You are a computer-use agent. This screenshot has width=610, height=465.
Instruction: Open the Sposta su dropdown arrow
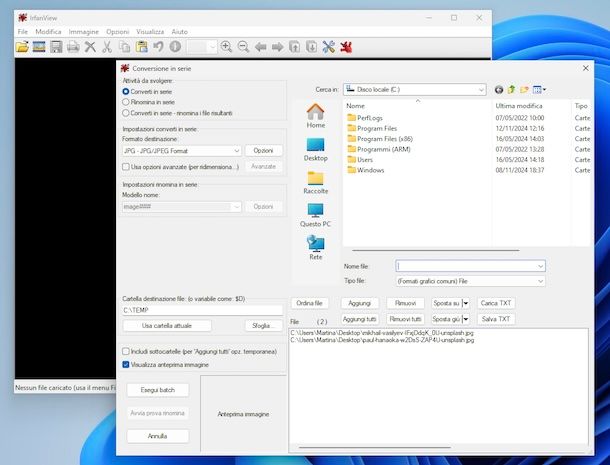pos(466,303)
